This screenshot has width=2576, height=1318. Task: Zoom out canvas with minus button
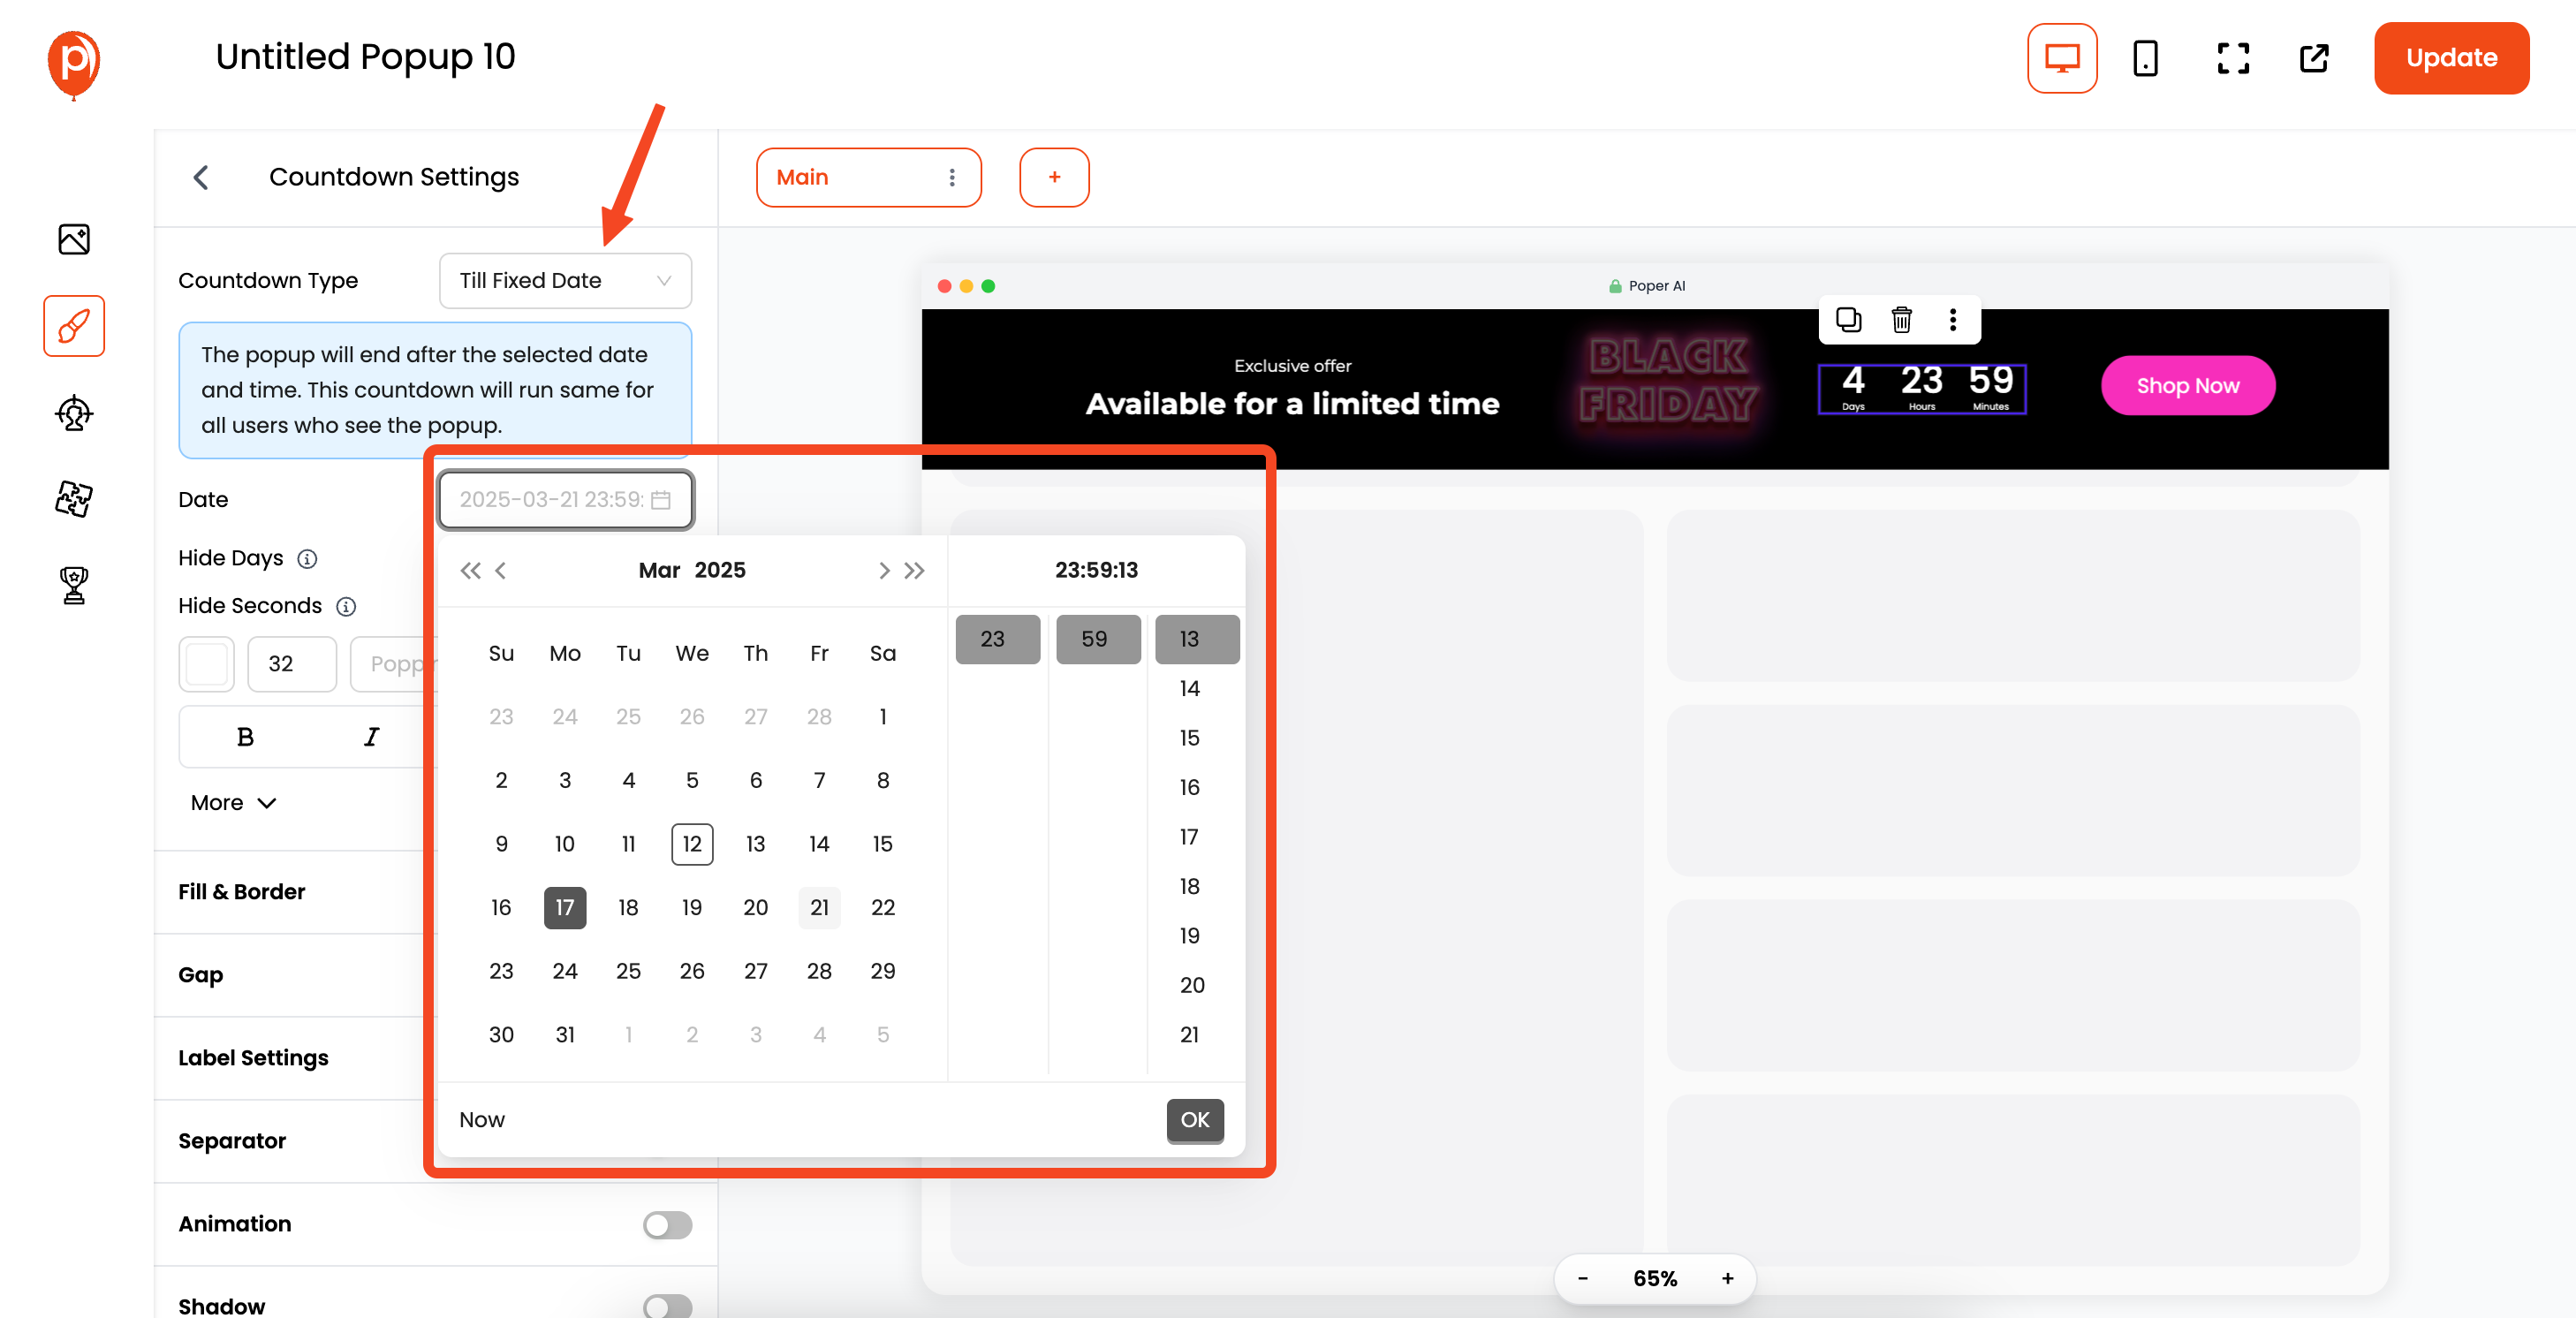pyautogui.click(x=1582, y=1279)
